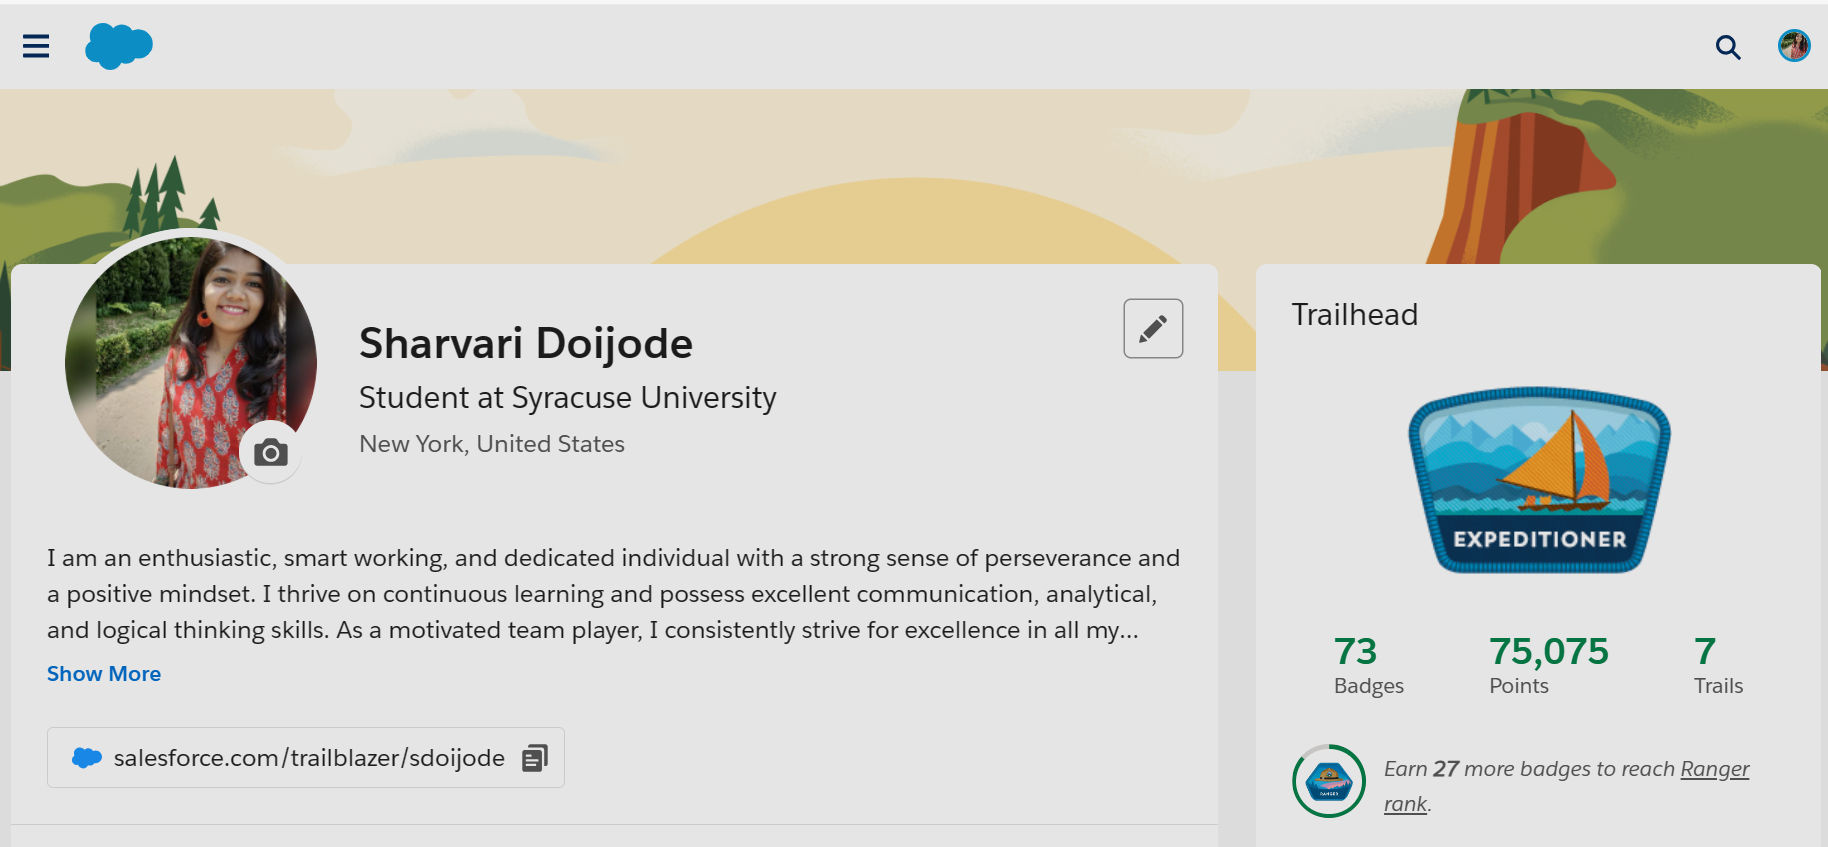Click the Ranger rank progress ring icon
The width and height of the screenshot is (1828, 847).
1328,781
